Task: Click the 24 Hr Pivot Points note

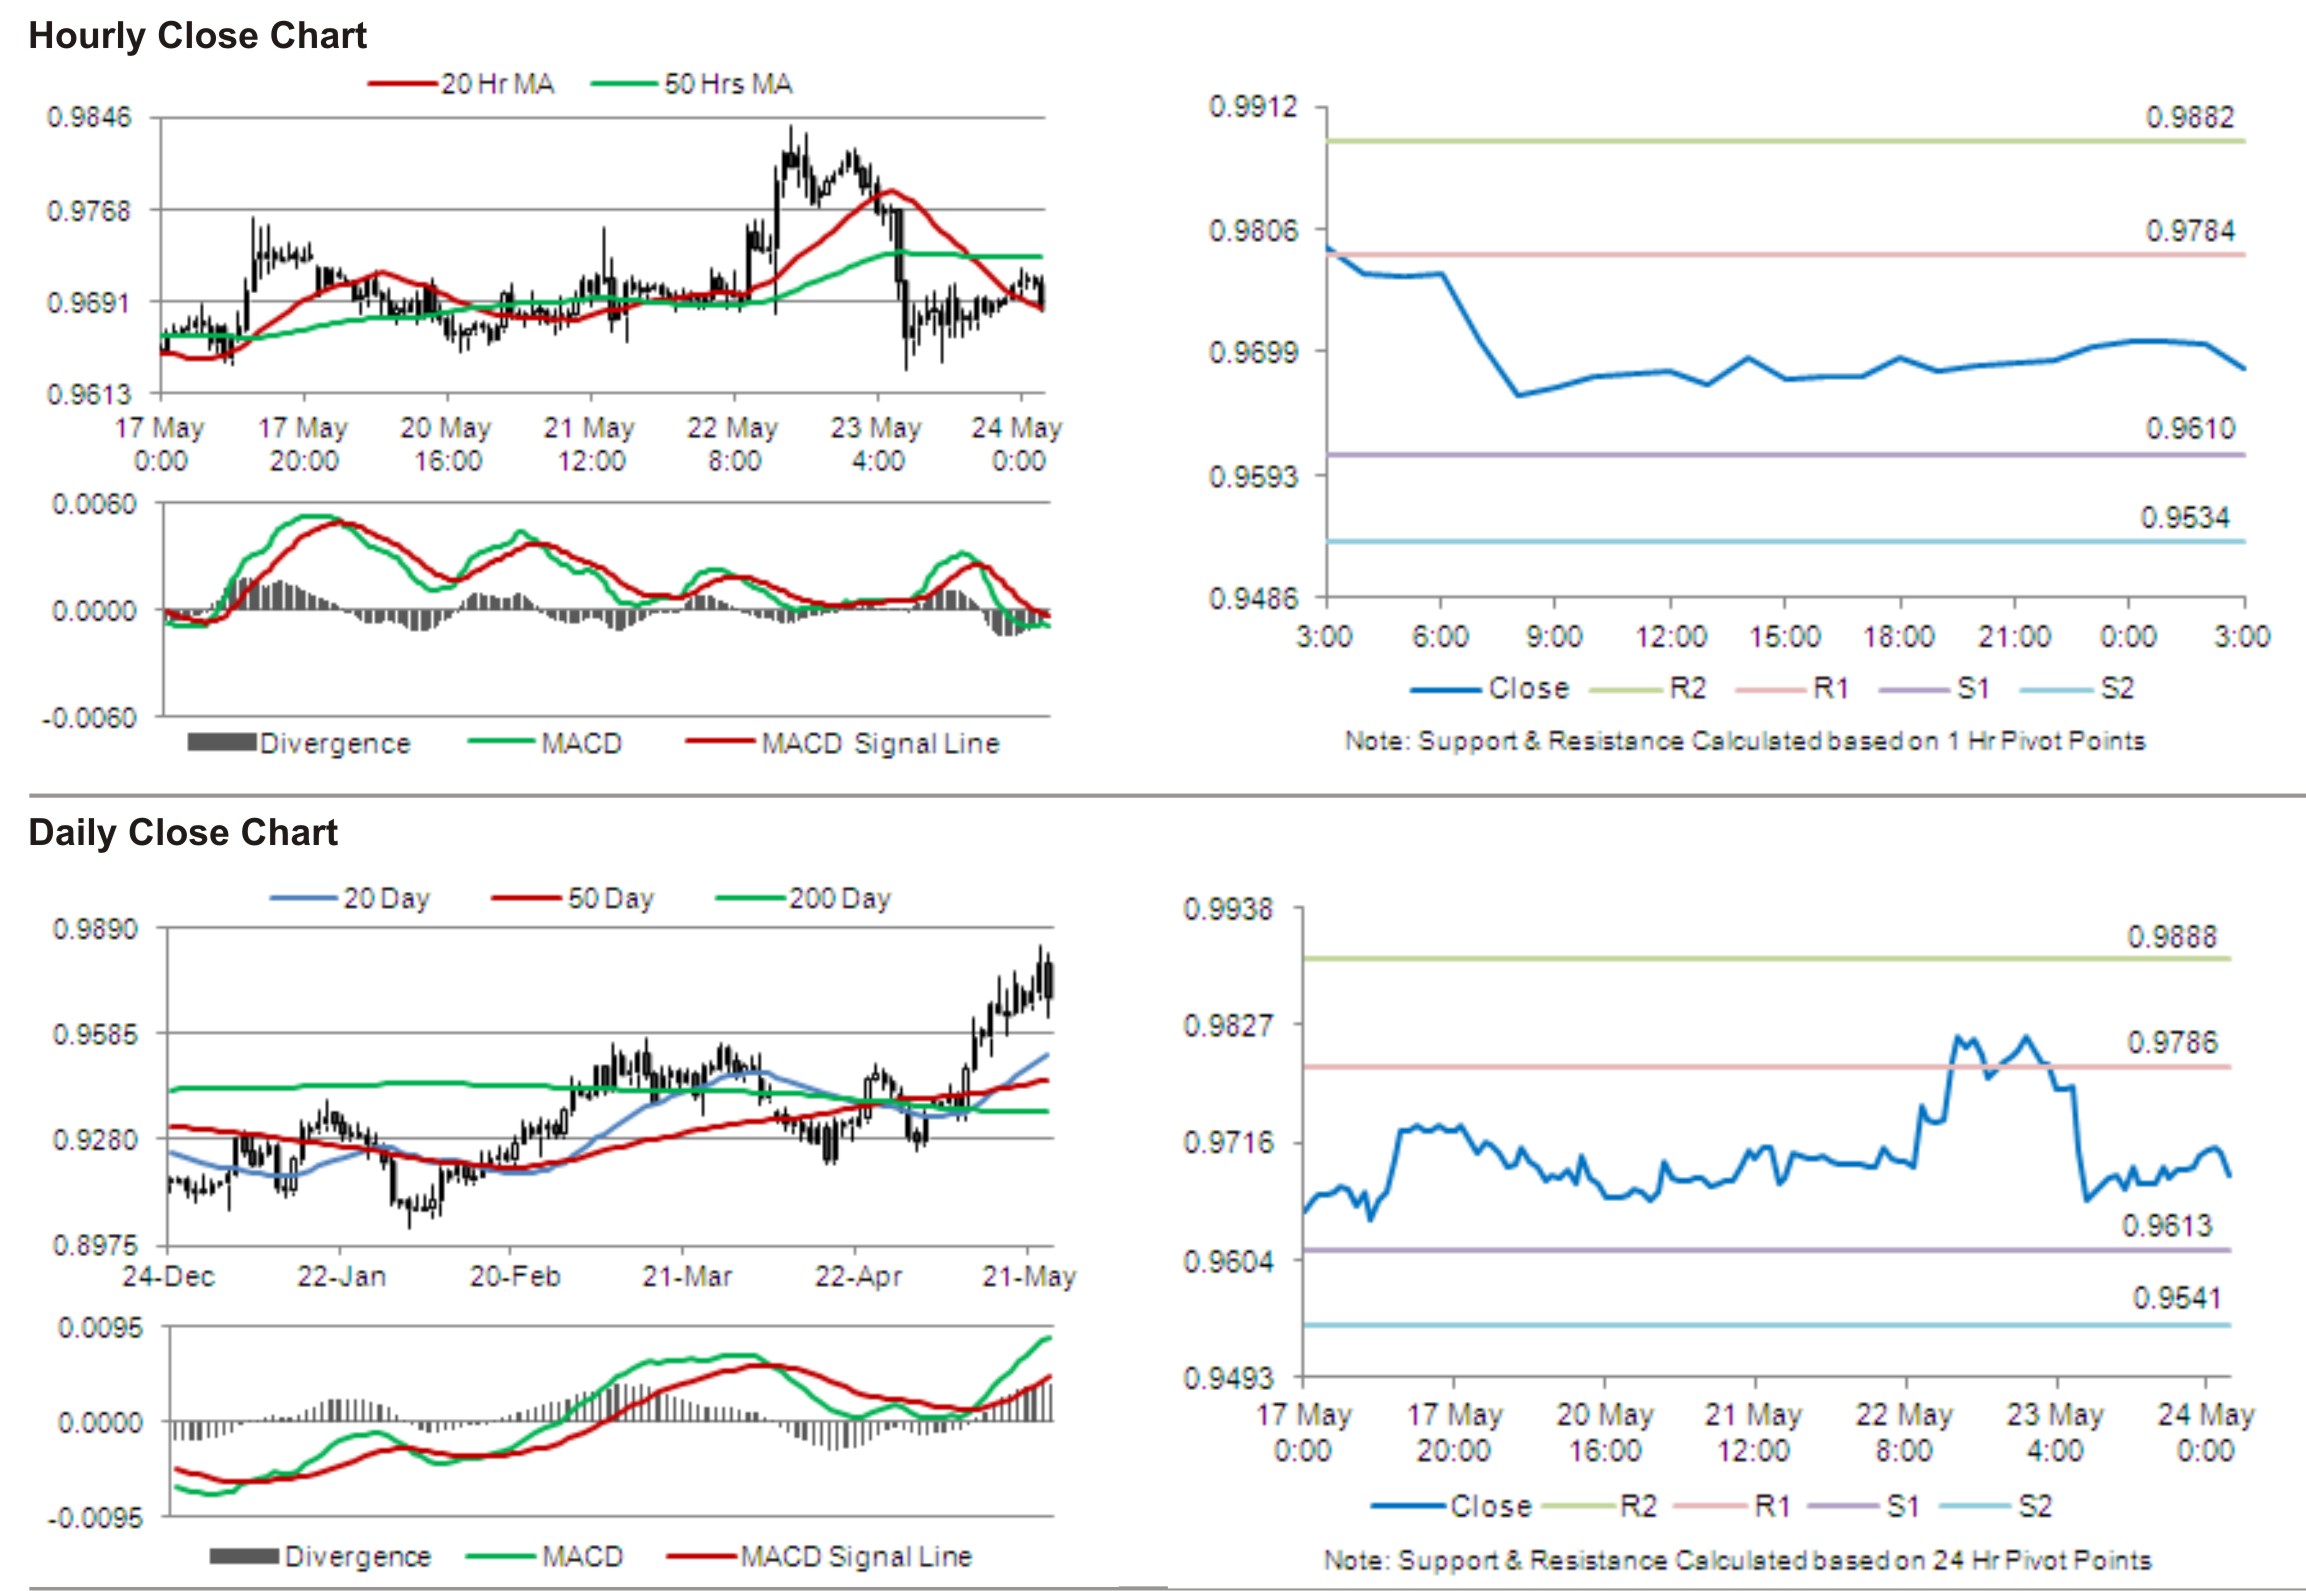Action: click(x=1738, y=1560)
